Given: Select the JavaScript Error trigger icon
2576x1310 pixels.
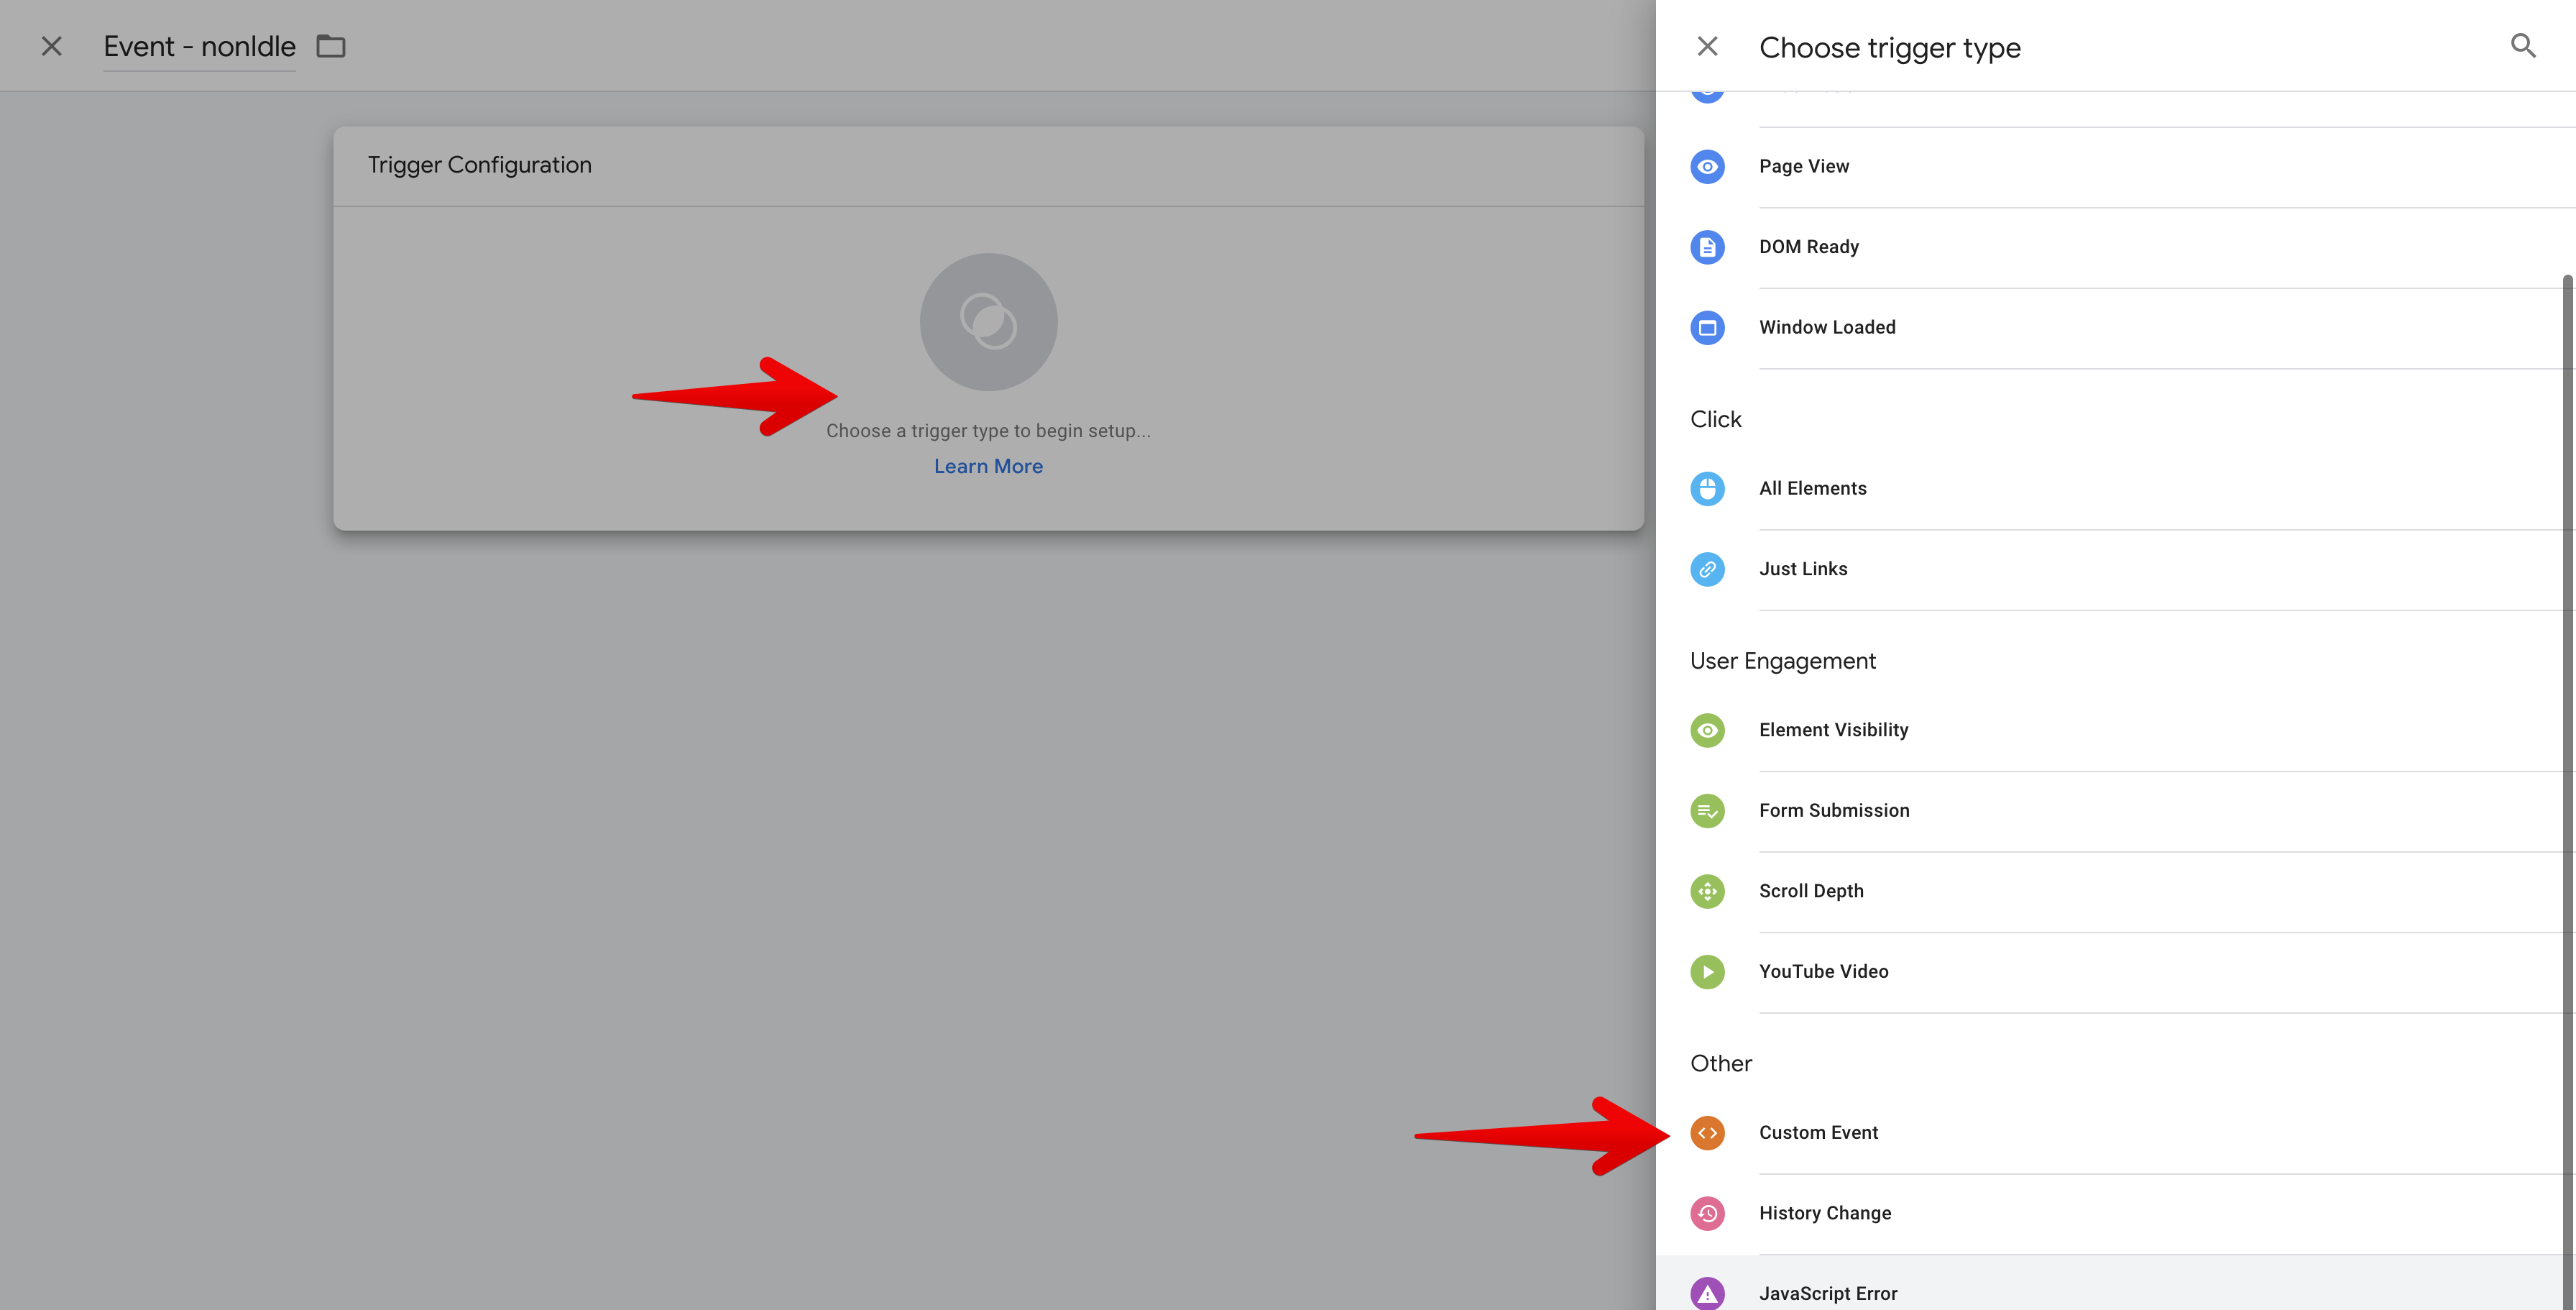Looking at the screenshot, I should [x=1707, y=1293].
